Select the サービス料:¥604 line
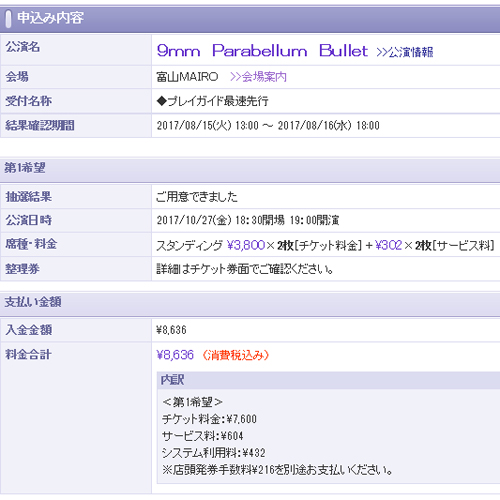 (x=203, y=436)
